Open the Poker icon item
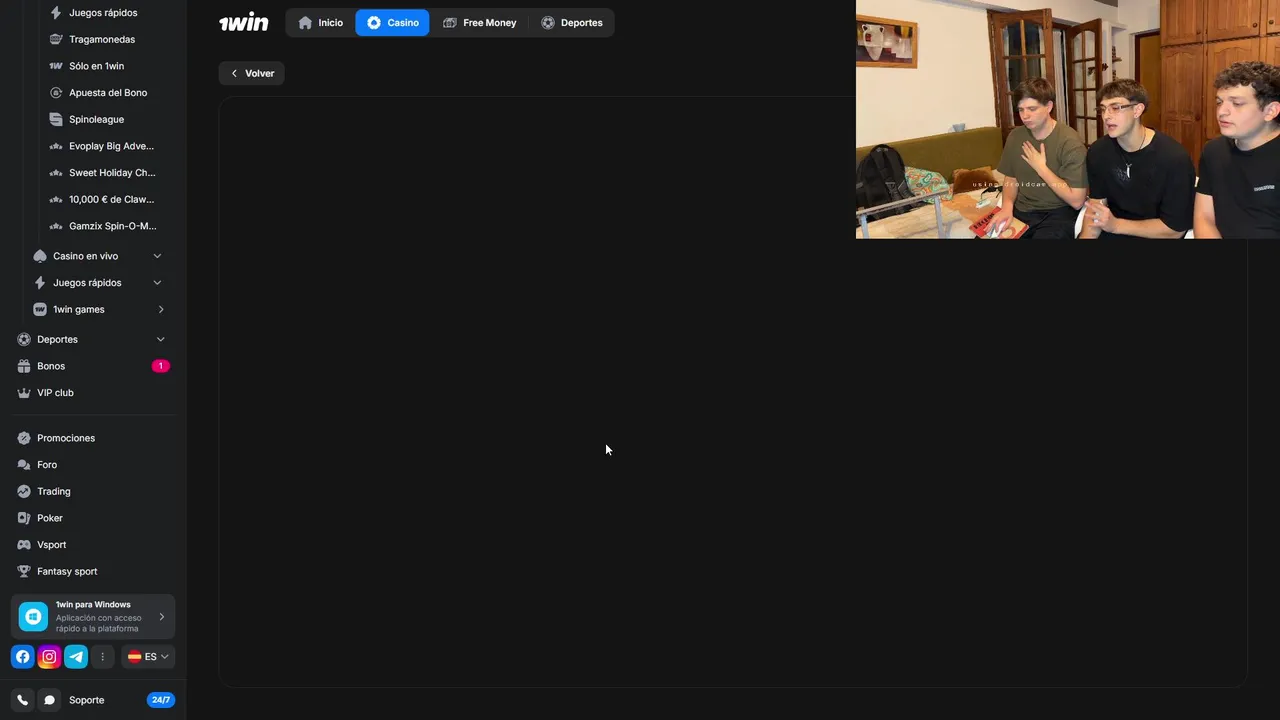Image resolution: width=1280 pixels, height=720 pixels. [24, 518]
